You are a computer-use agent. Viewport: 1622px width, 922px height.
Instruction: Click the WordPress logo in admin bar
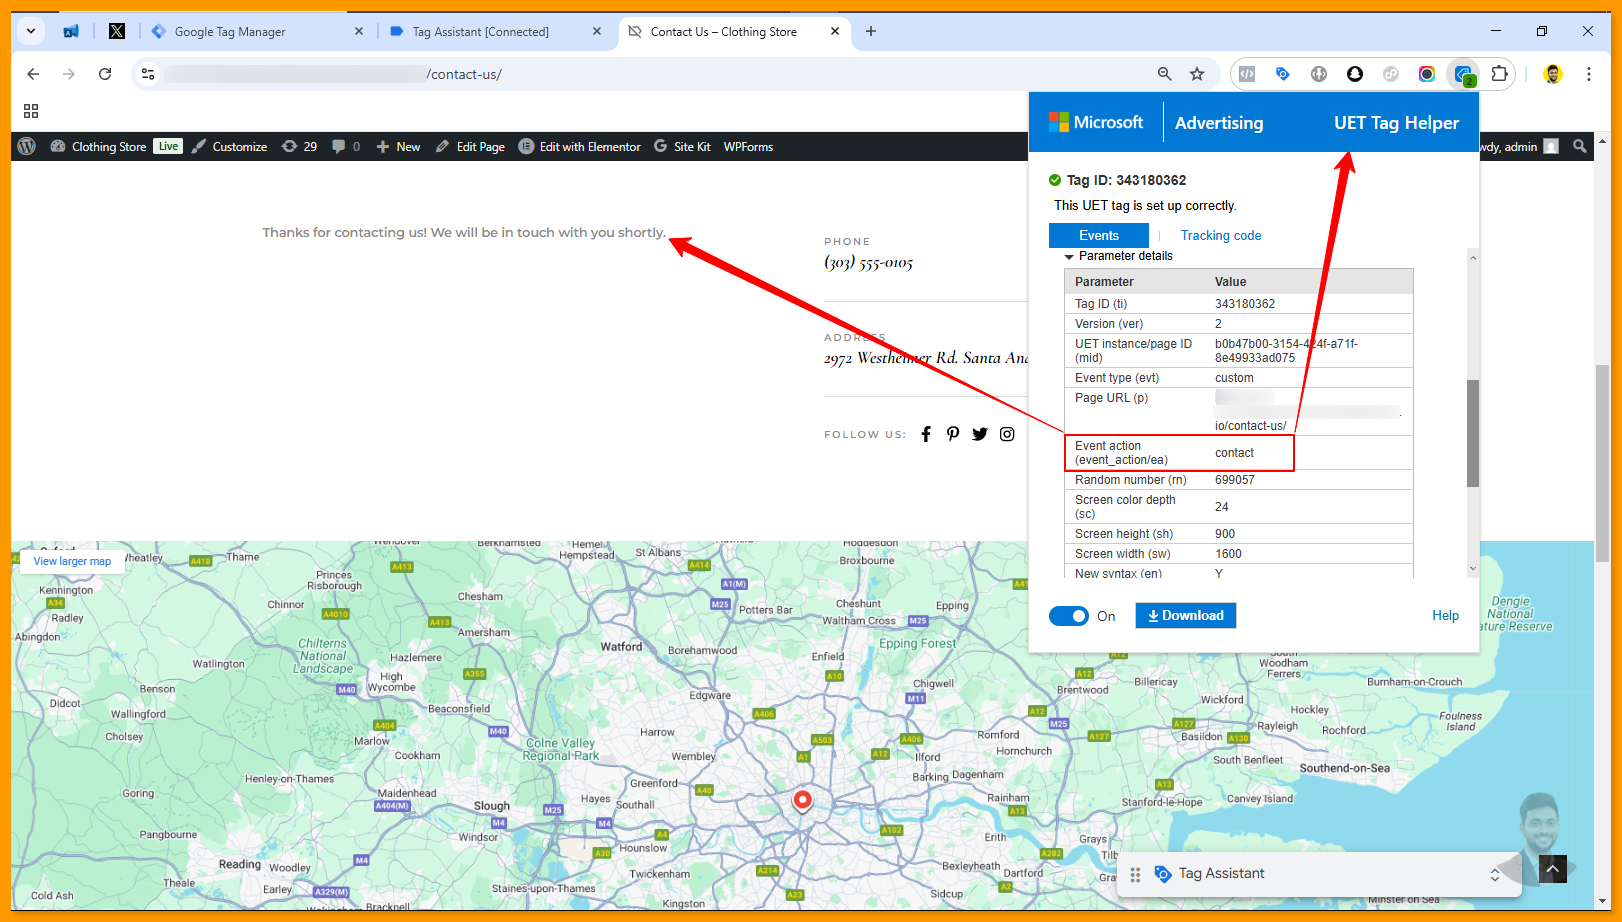[27, 146]
